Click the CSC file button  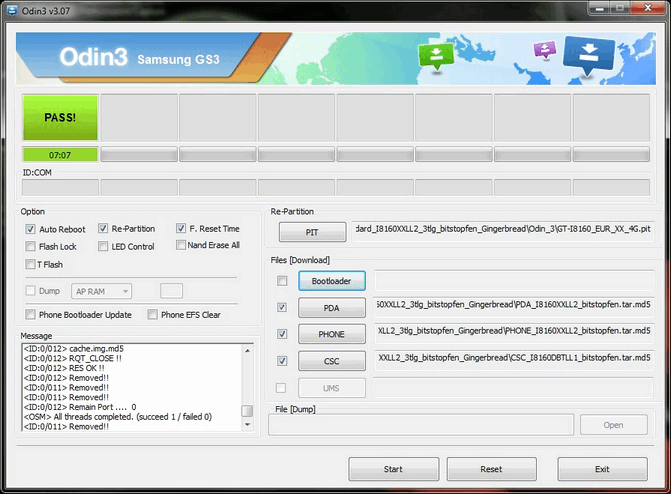(x=332, y=361)
